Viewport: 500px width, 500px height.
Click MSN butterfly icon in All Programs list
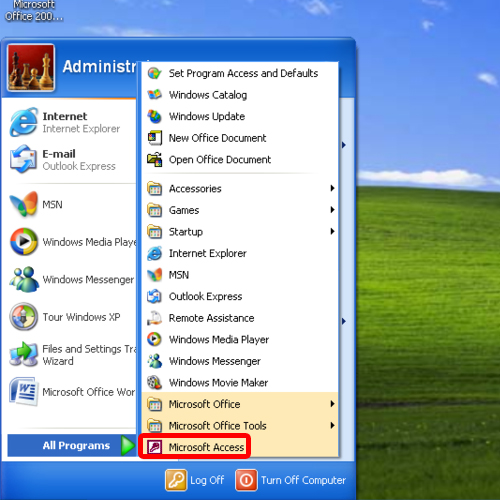pos(155,275)
